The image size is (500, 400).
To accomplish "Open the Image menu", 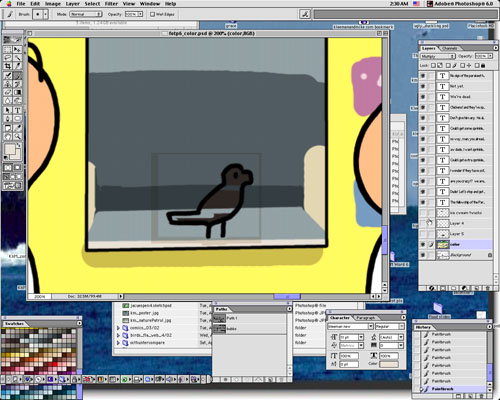I will click(x=53, y=4).
